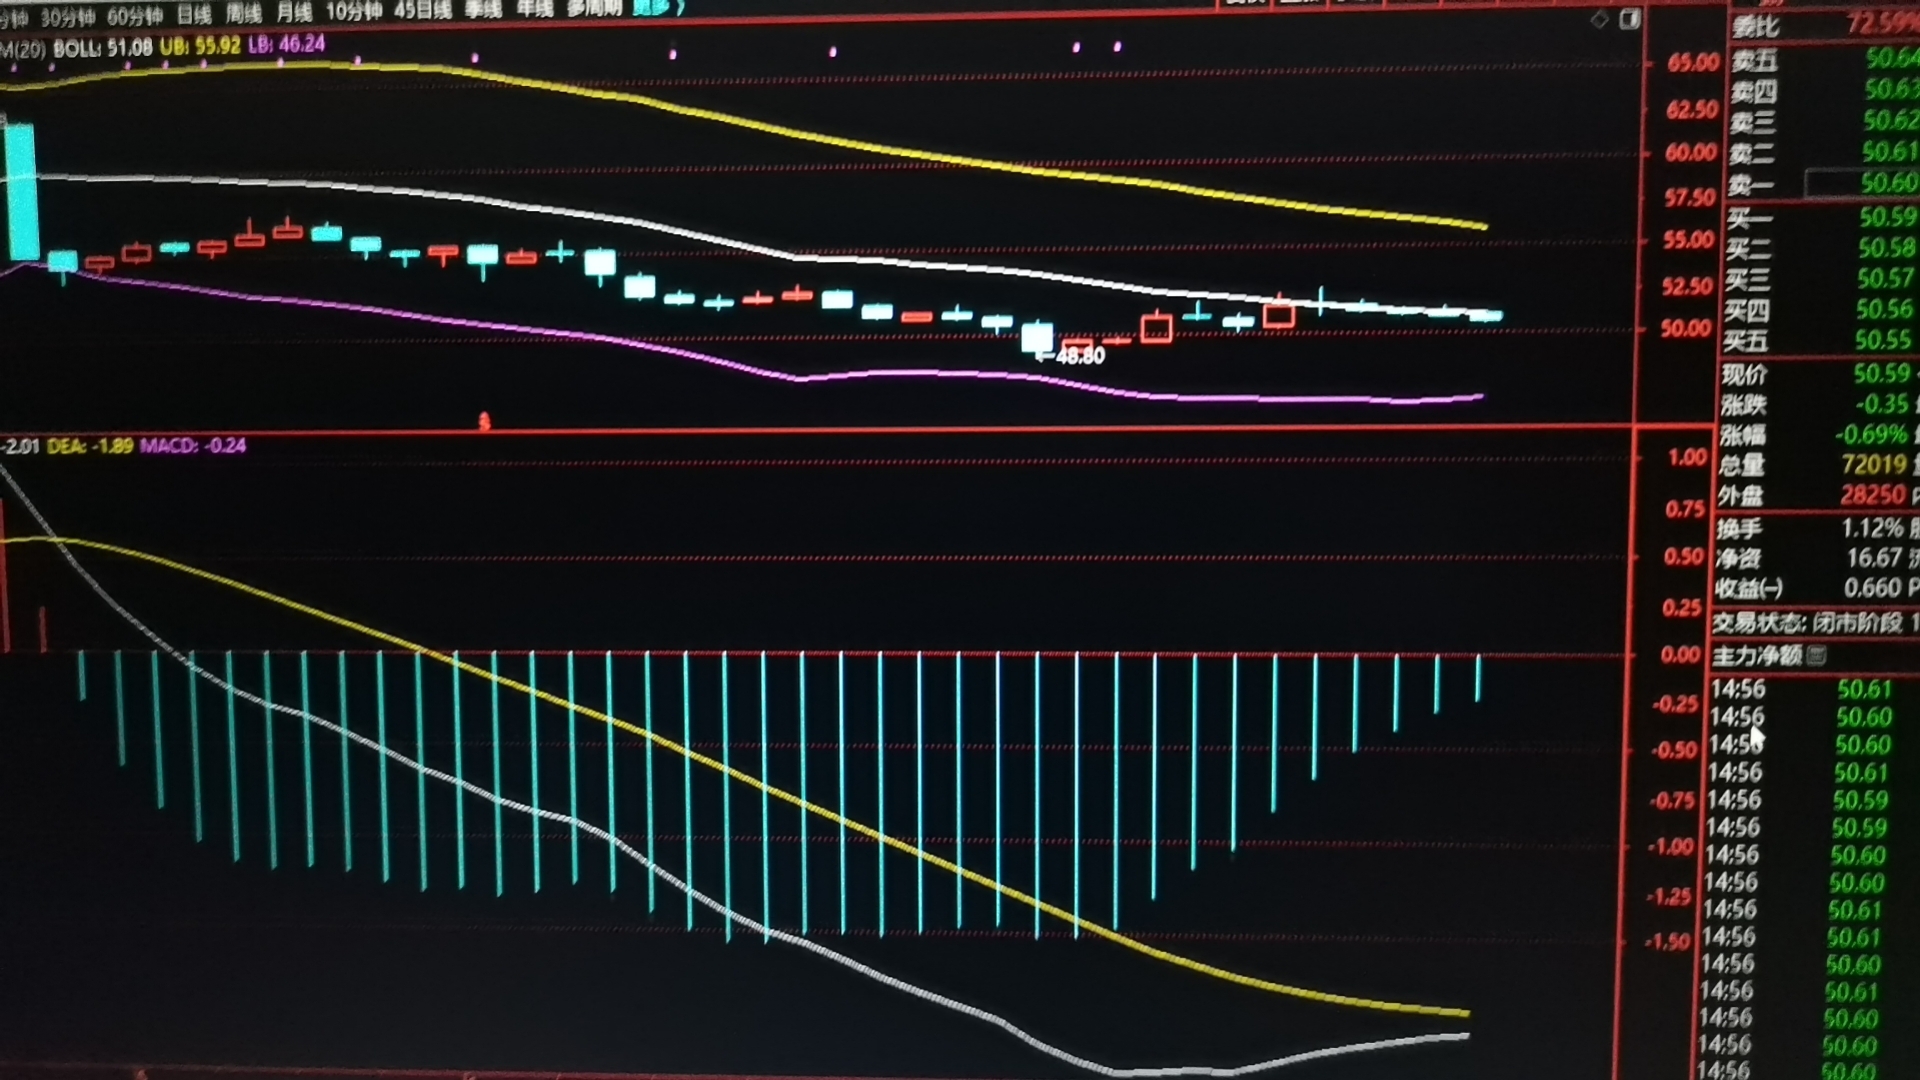Expand the 更多 period options
Screen dimensions: 1920x1080
656,6
